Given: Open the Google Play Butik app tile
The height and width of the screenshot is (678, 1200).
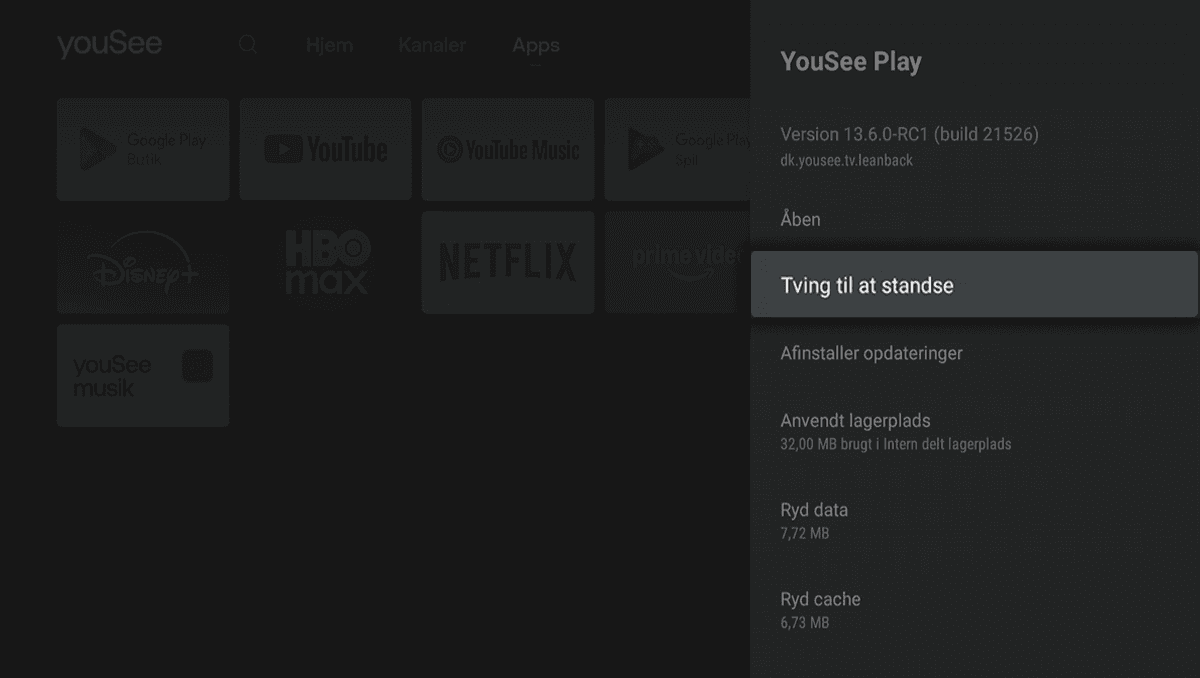Looking at the screenshot, I should click(143, 149).
